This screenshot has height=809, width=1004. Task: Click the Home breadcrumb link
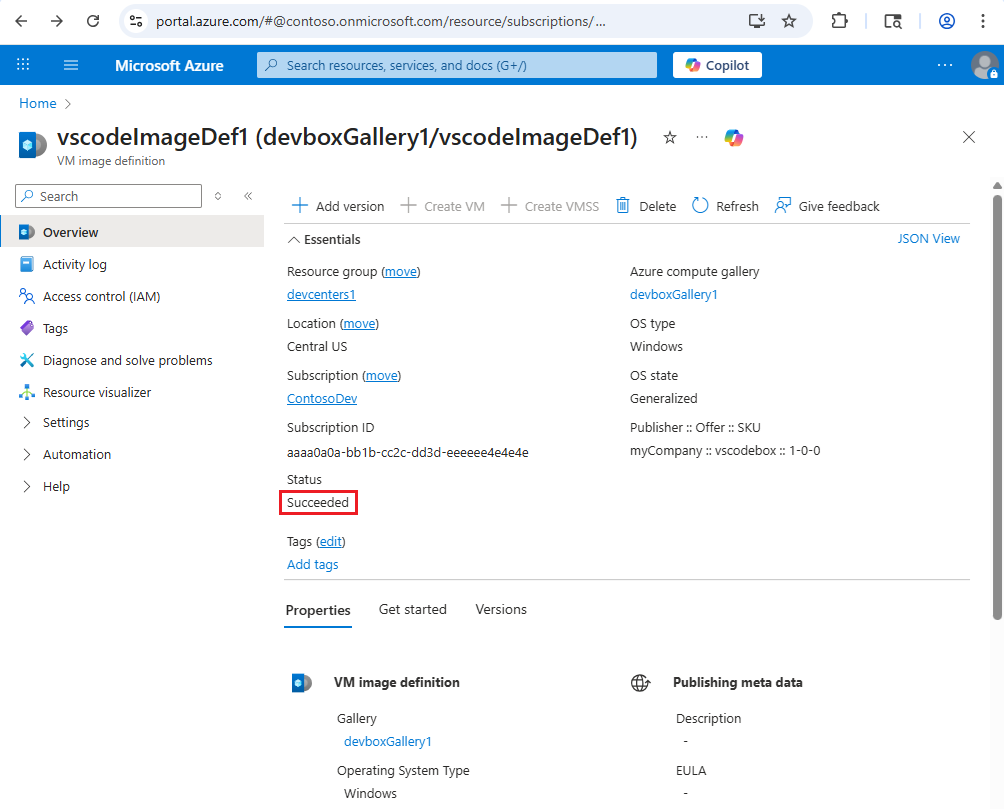(37, 103)
